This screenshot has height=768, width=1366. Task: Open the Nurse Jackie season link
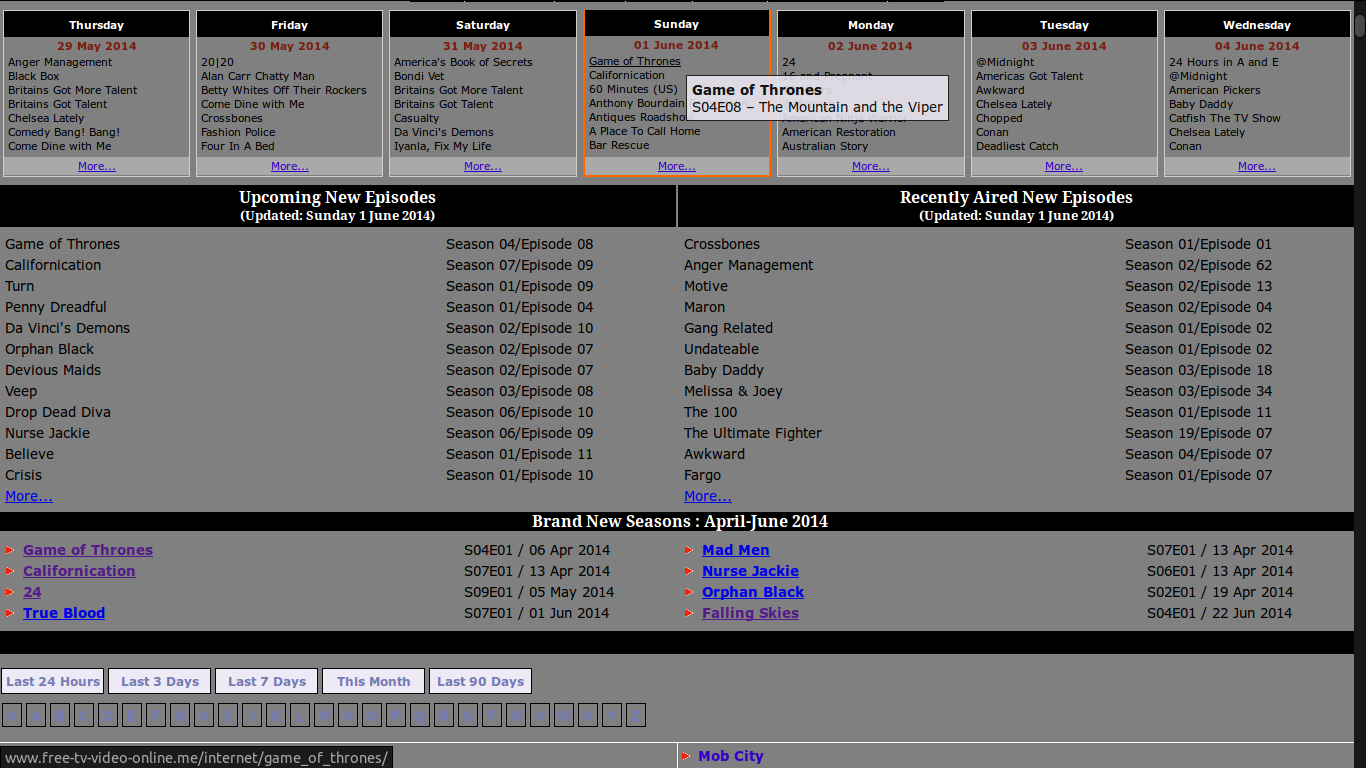(750, 571)
